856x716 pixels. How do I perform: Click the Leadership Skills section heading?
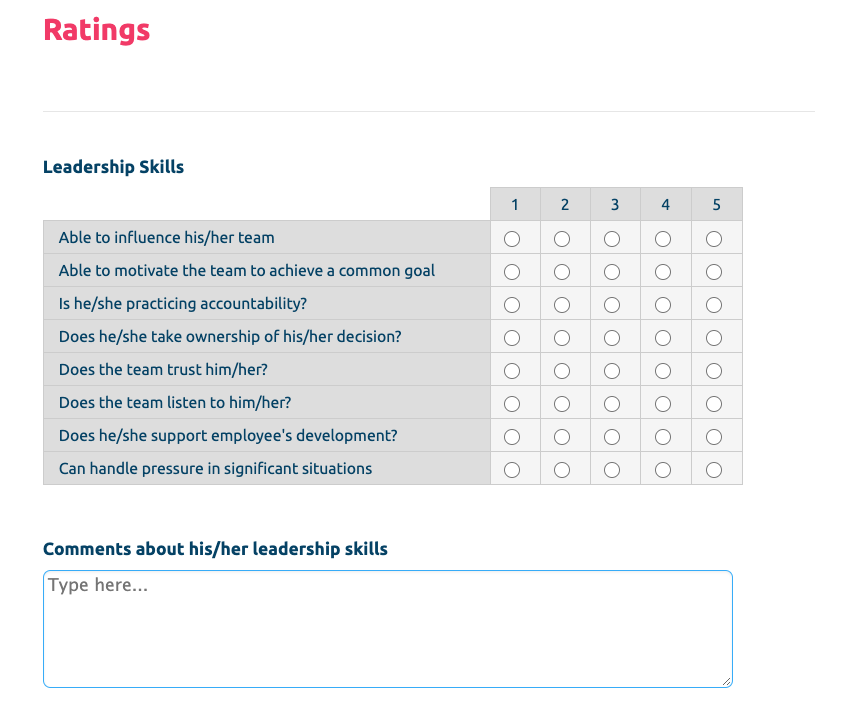tap(113, 167)
